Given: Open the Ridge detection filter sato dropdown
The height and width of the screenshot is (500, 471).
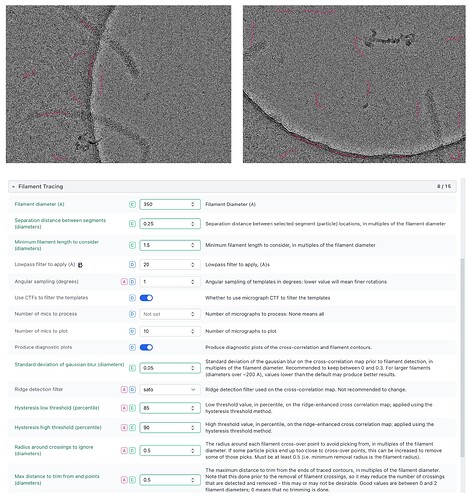Looking at the screenshot, I should coord(170,389).
